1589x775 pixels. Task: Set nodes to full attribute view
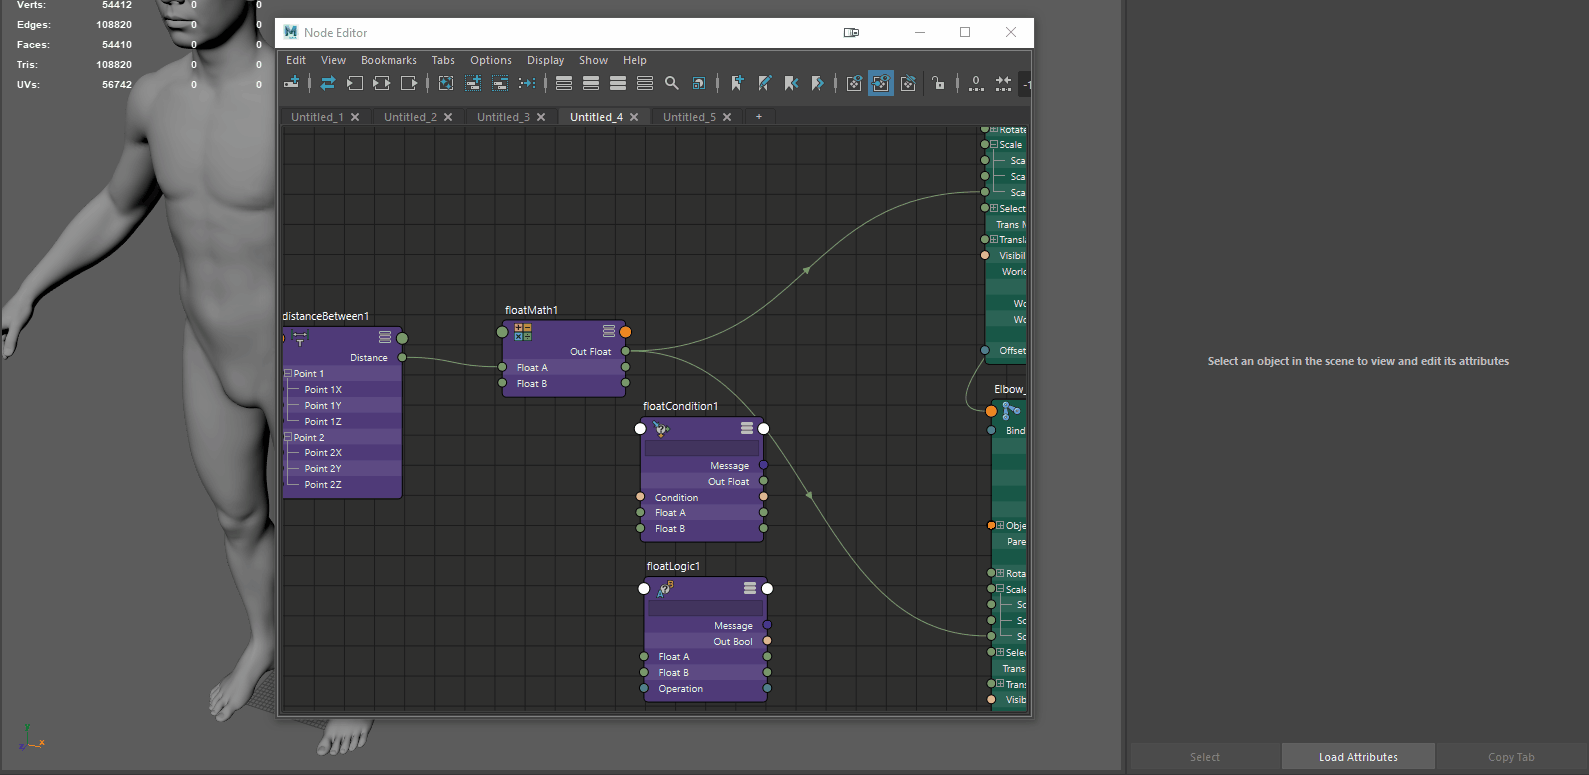pos(618,83)
